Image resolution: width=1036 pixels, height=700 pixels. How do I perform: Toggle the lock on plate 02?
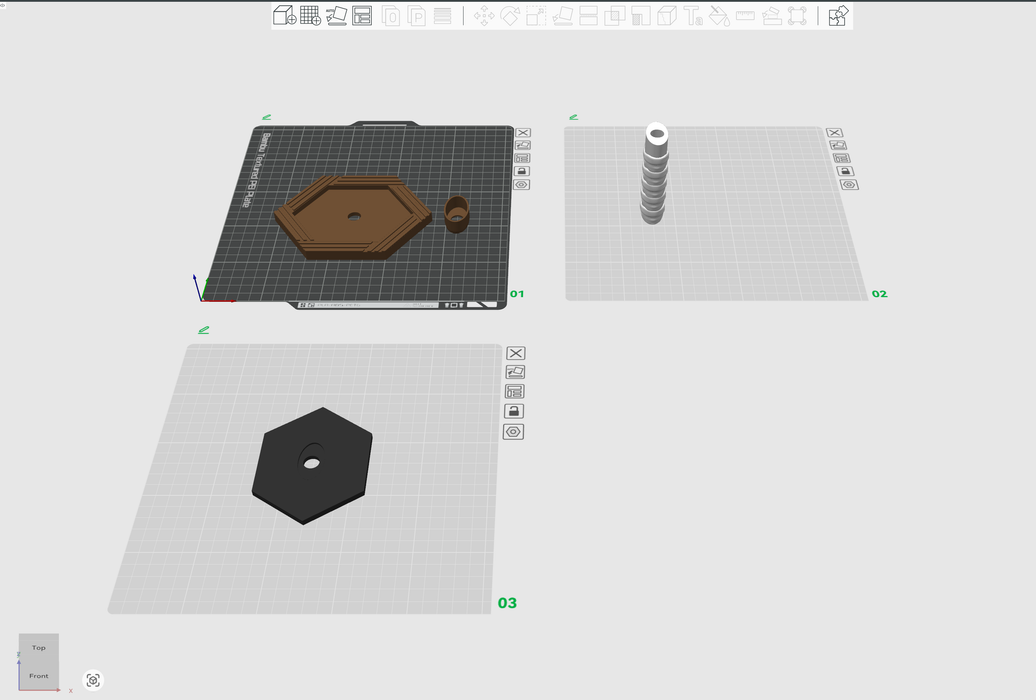pos(844,171)
